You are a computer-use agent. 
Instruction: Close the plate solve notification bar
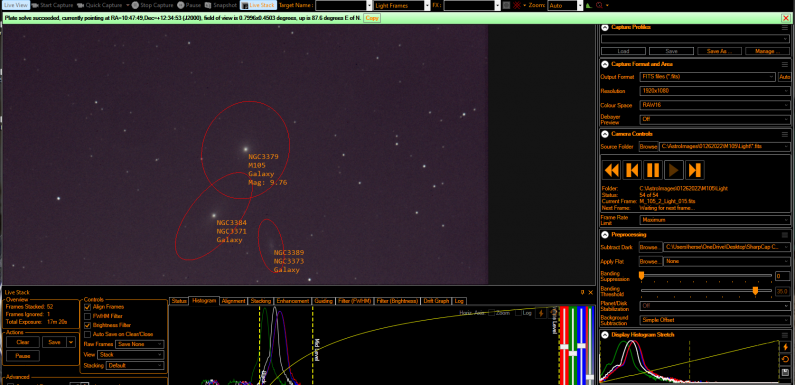click(x=785, y=18)
